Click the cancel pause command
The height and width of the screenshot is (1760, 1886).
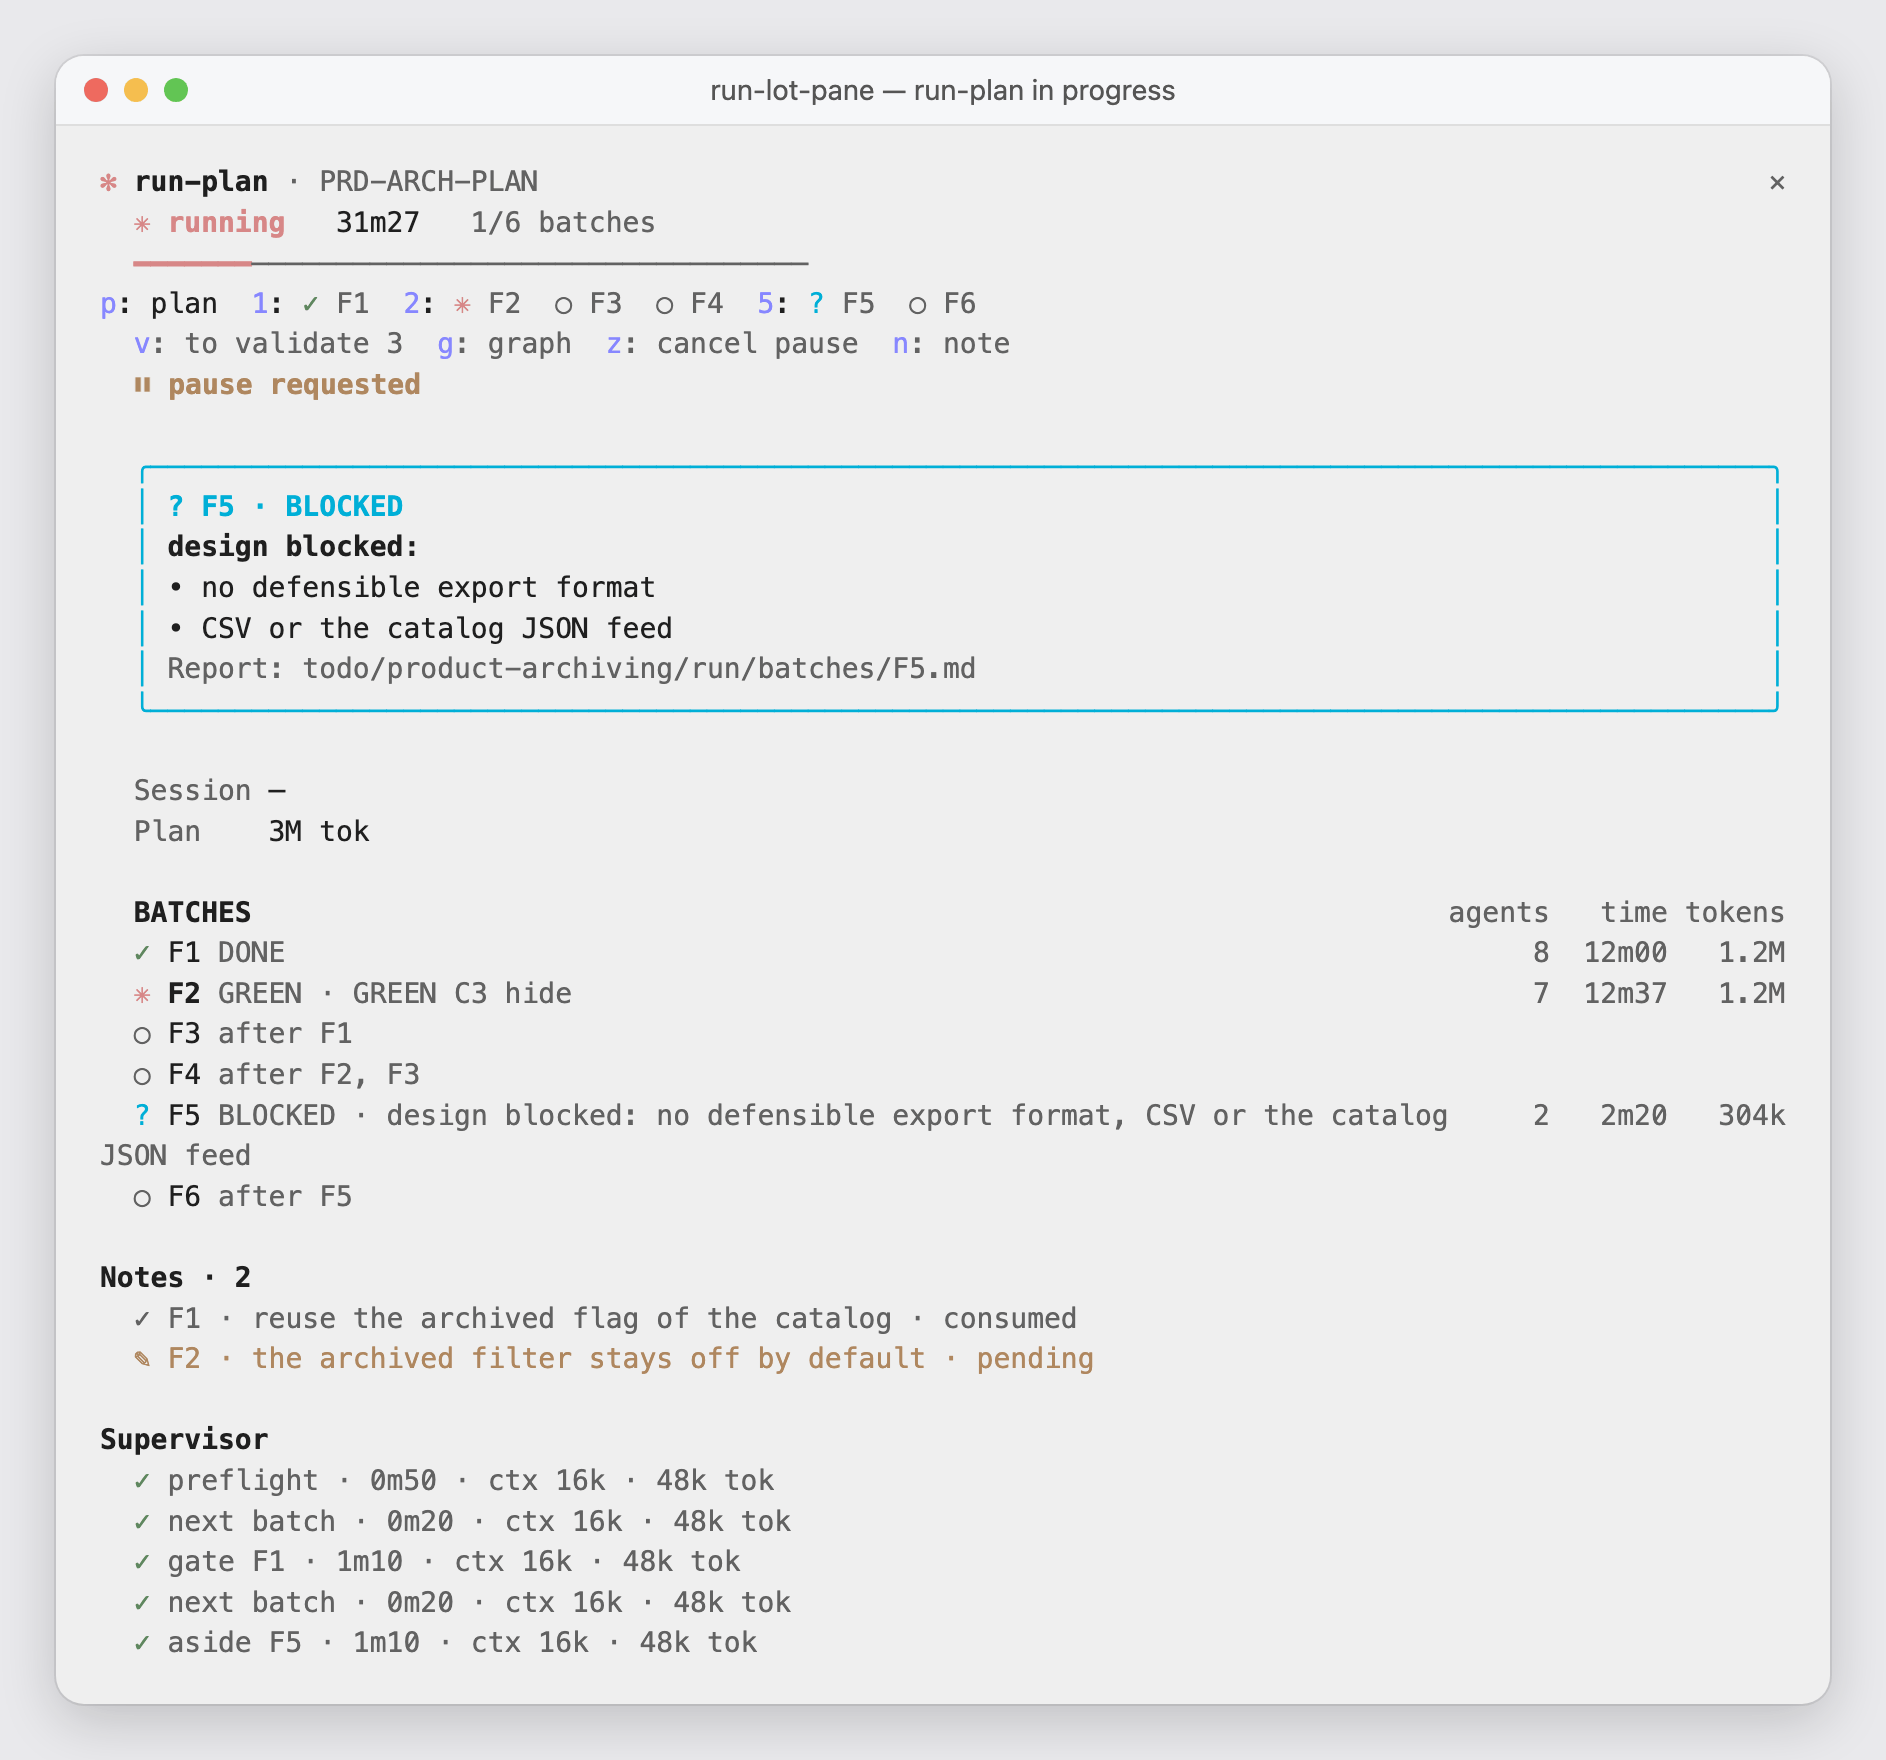(x=732, y=344)
